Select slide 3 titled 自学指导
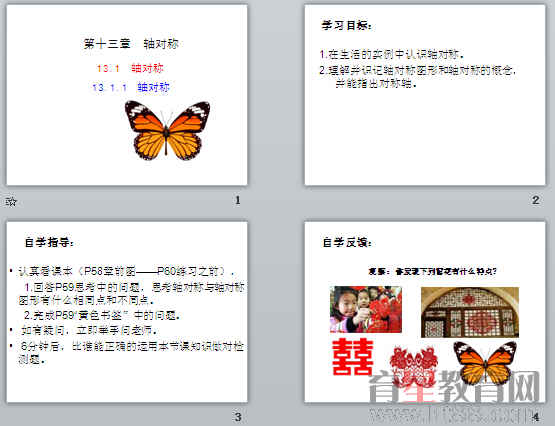The height and width of the screenshot is (426, 555). click(x=127, y=312)
